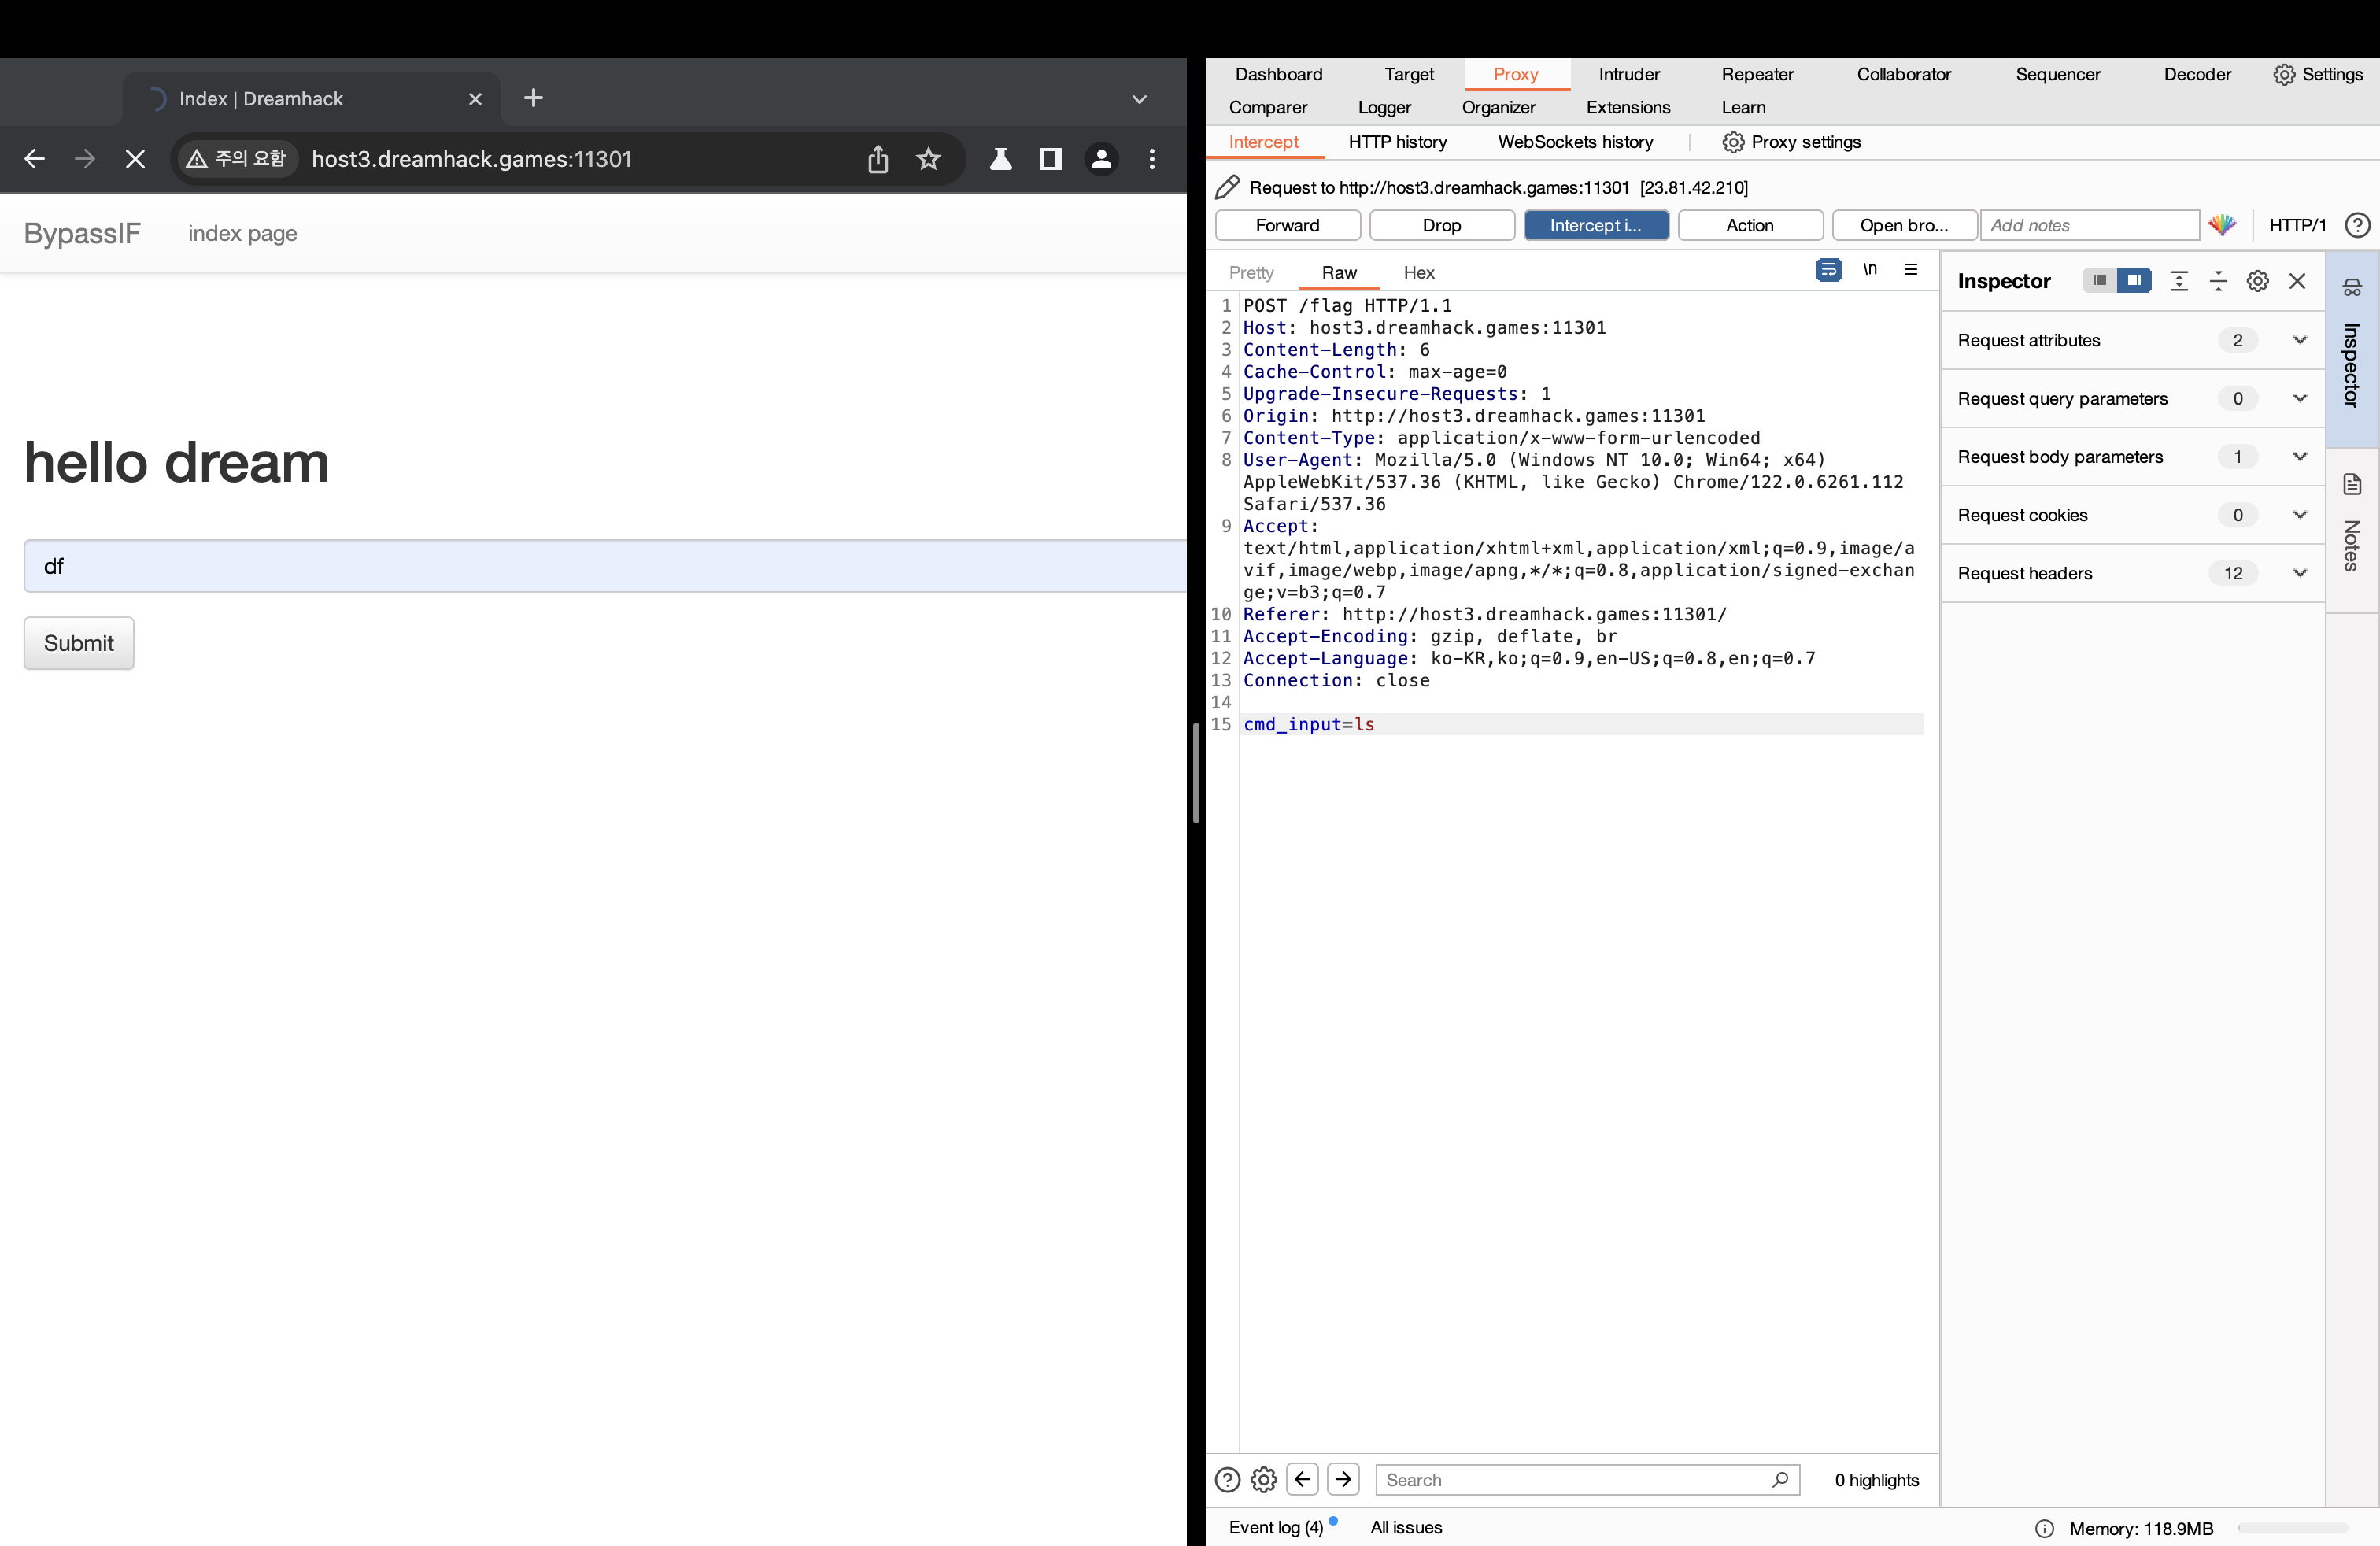
Task: Stop page loading with X icon
Action: pyautogui.click(x=135, y=159)
